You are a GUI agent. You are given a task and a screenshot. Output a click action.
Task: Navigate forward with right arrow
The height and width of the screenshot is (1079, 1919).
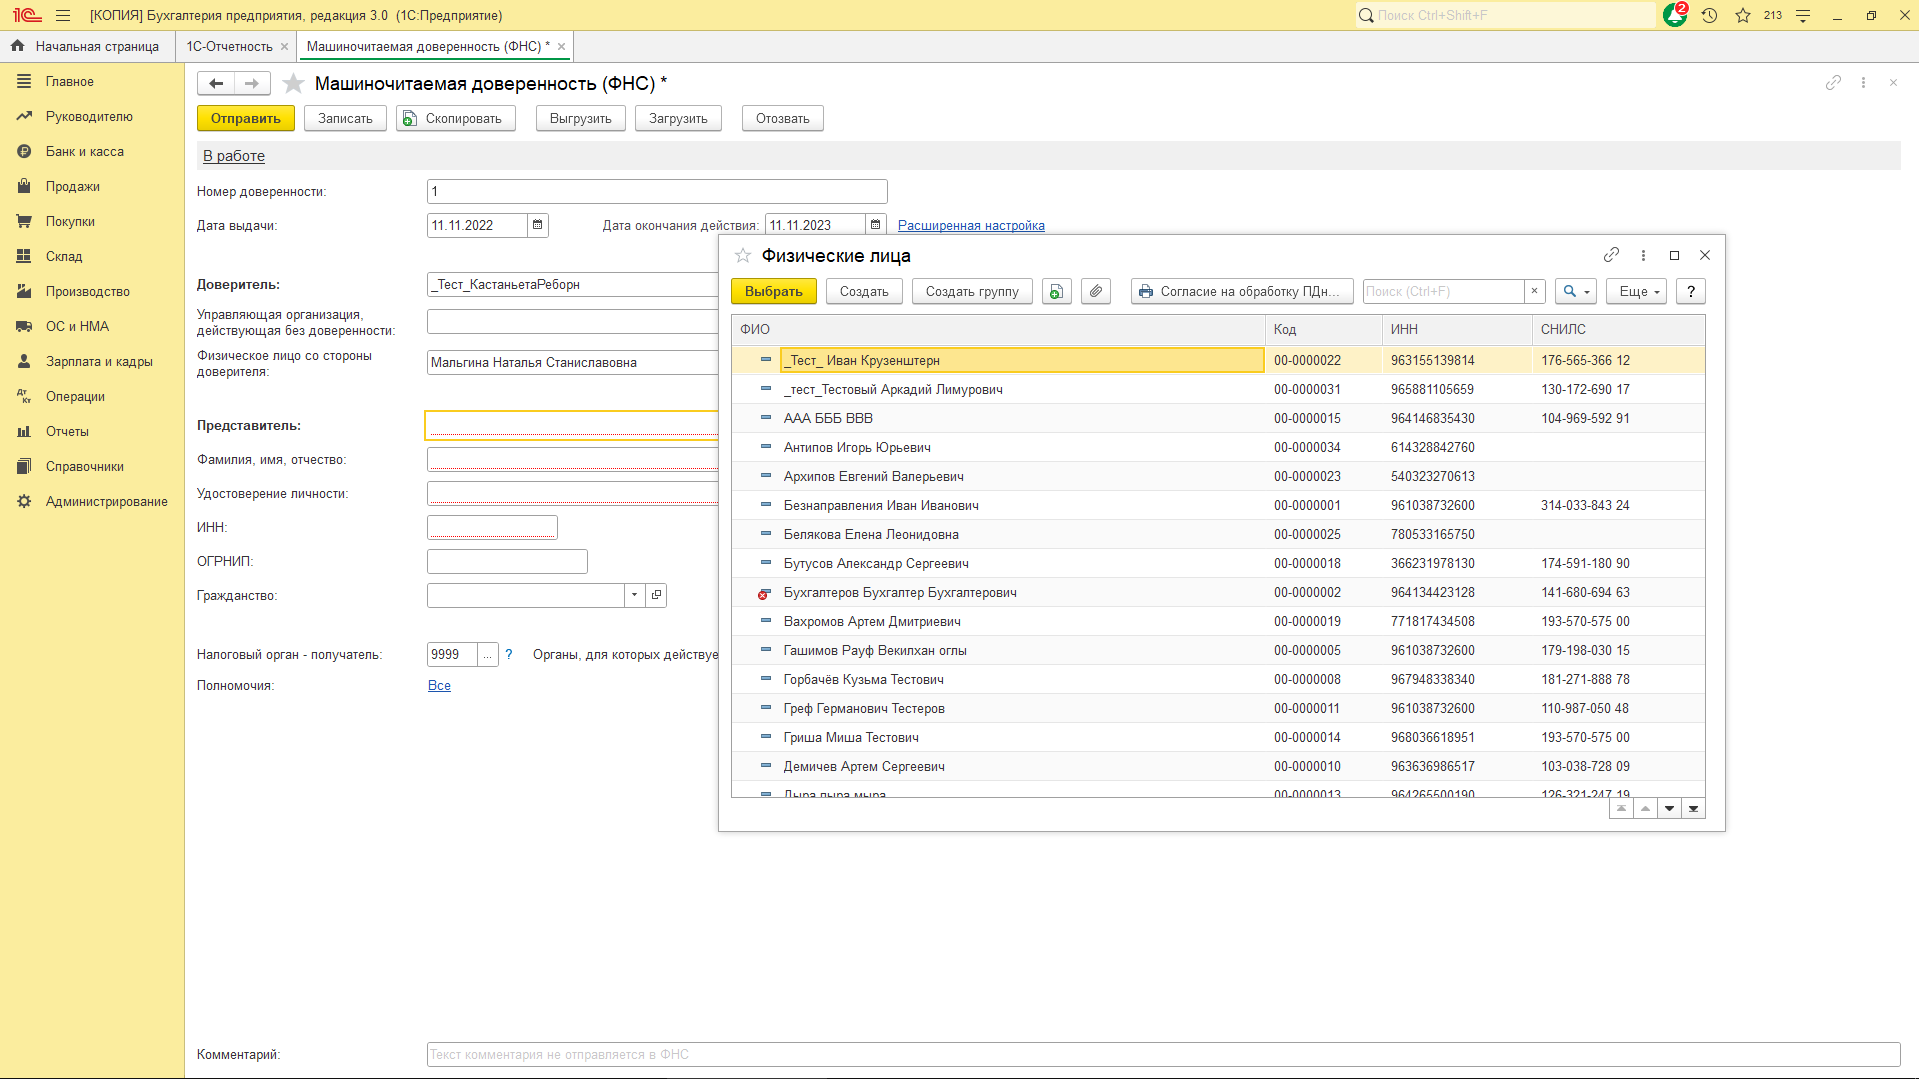pos(252,84)
